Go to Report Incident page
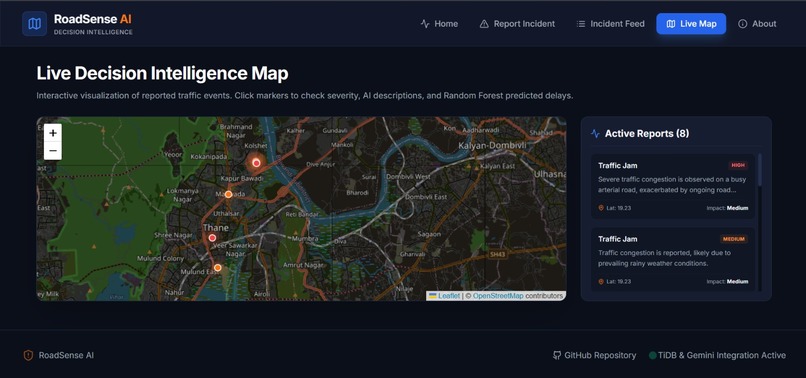The width and height of the screenshot is (806, 378). coord(517,24)
